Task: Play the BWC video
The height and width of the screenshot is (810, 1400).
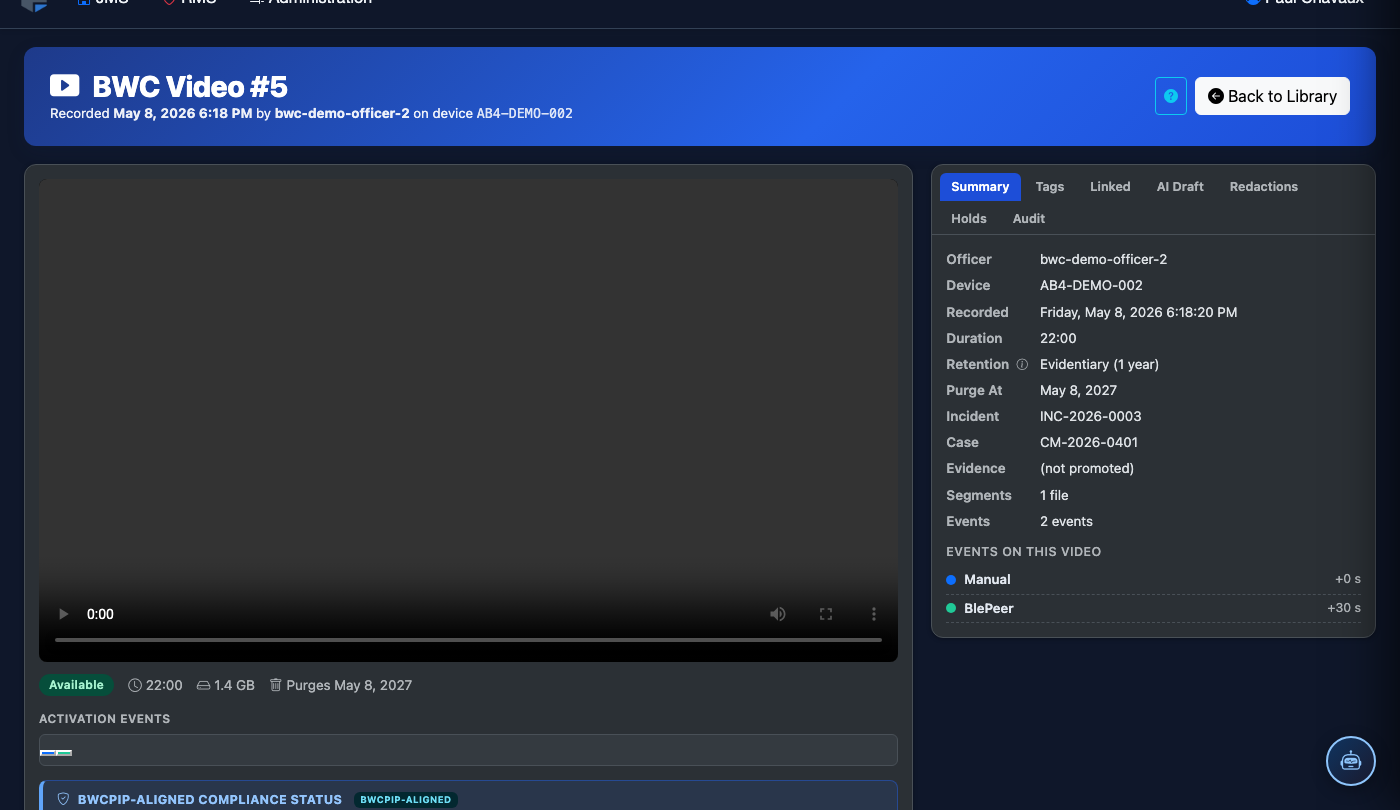Action: click(64, 614)
